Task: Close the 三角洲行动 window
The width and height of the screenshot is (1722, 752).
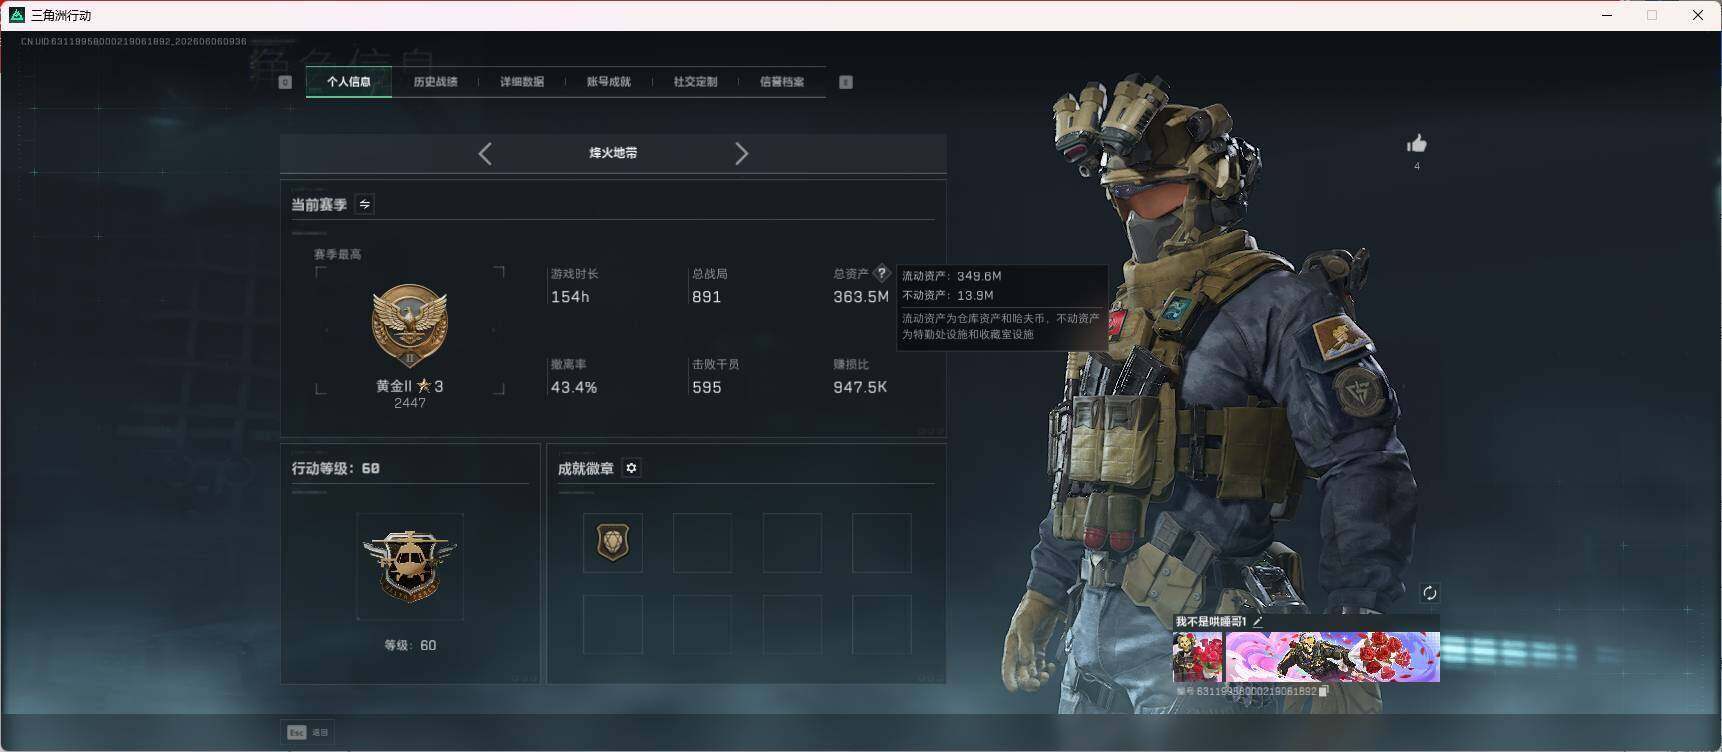Action: (1697, 15)
